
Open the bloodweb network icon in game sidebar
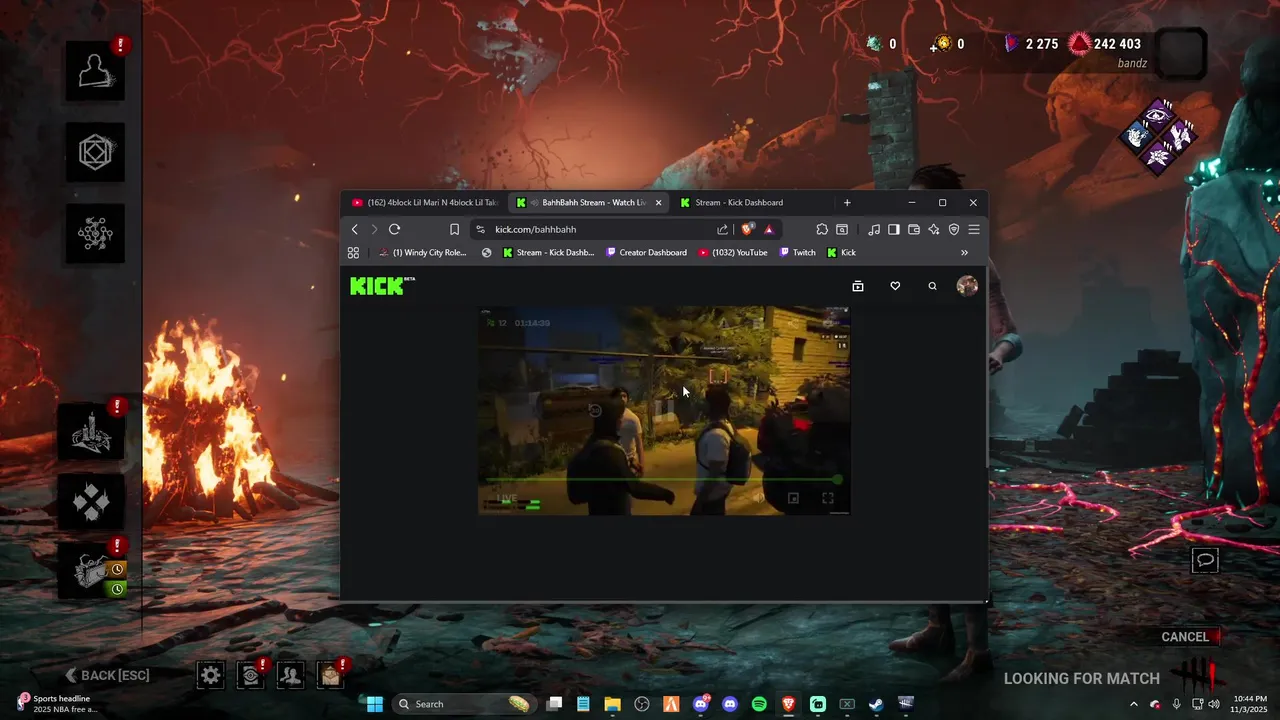(x=96, y=233)
